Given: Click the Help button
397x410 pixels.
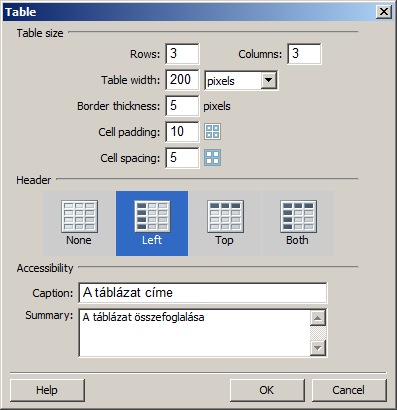Looking at the screenshot, I should [47, 390].
